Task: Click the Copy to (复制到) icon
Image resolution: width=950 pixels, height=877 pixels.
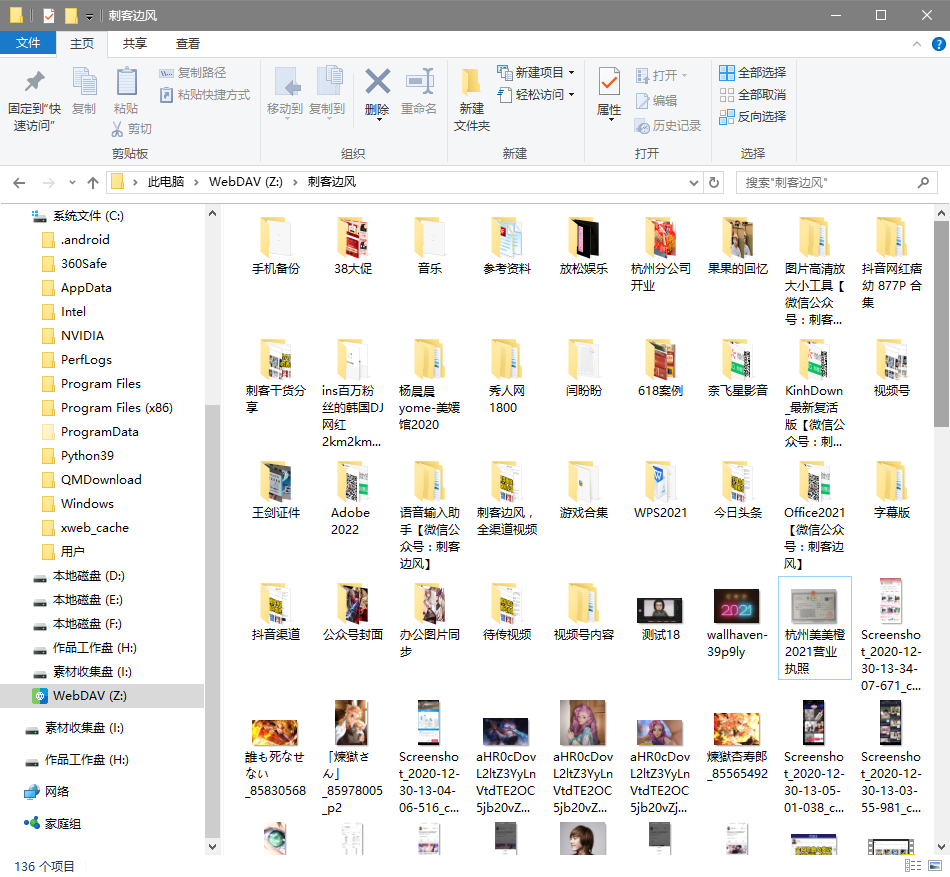Action: (x=328, y=82)
